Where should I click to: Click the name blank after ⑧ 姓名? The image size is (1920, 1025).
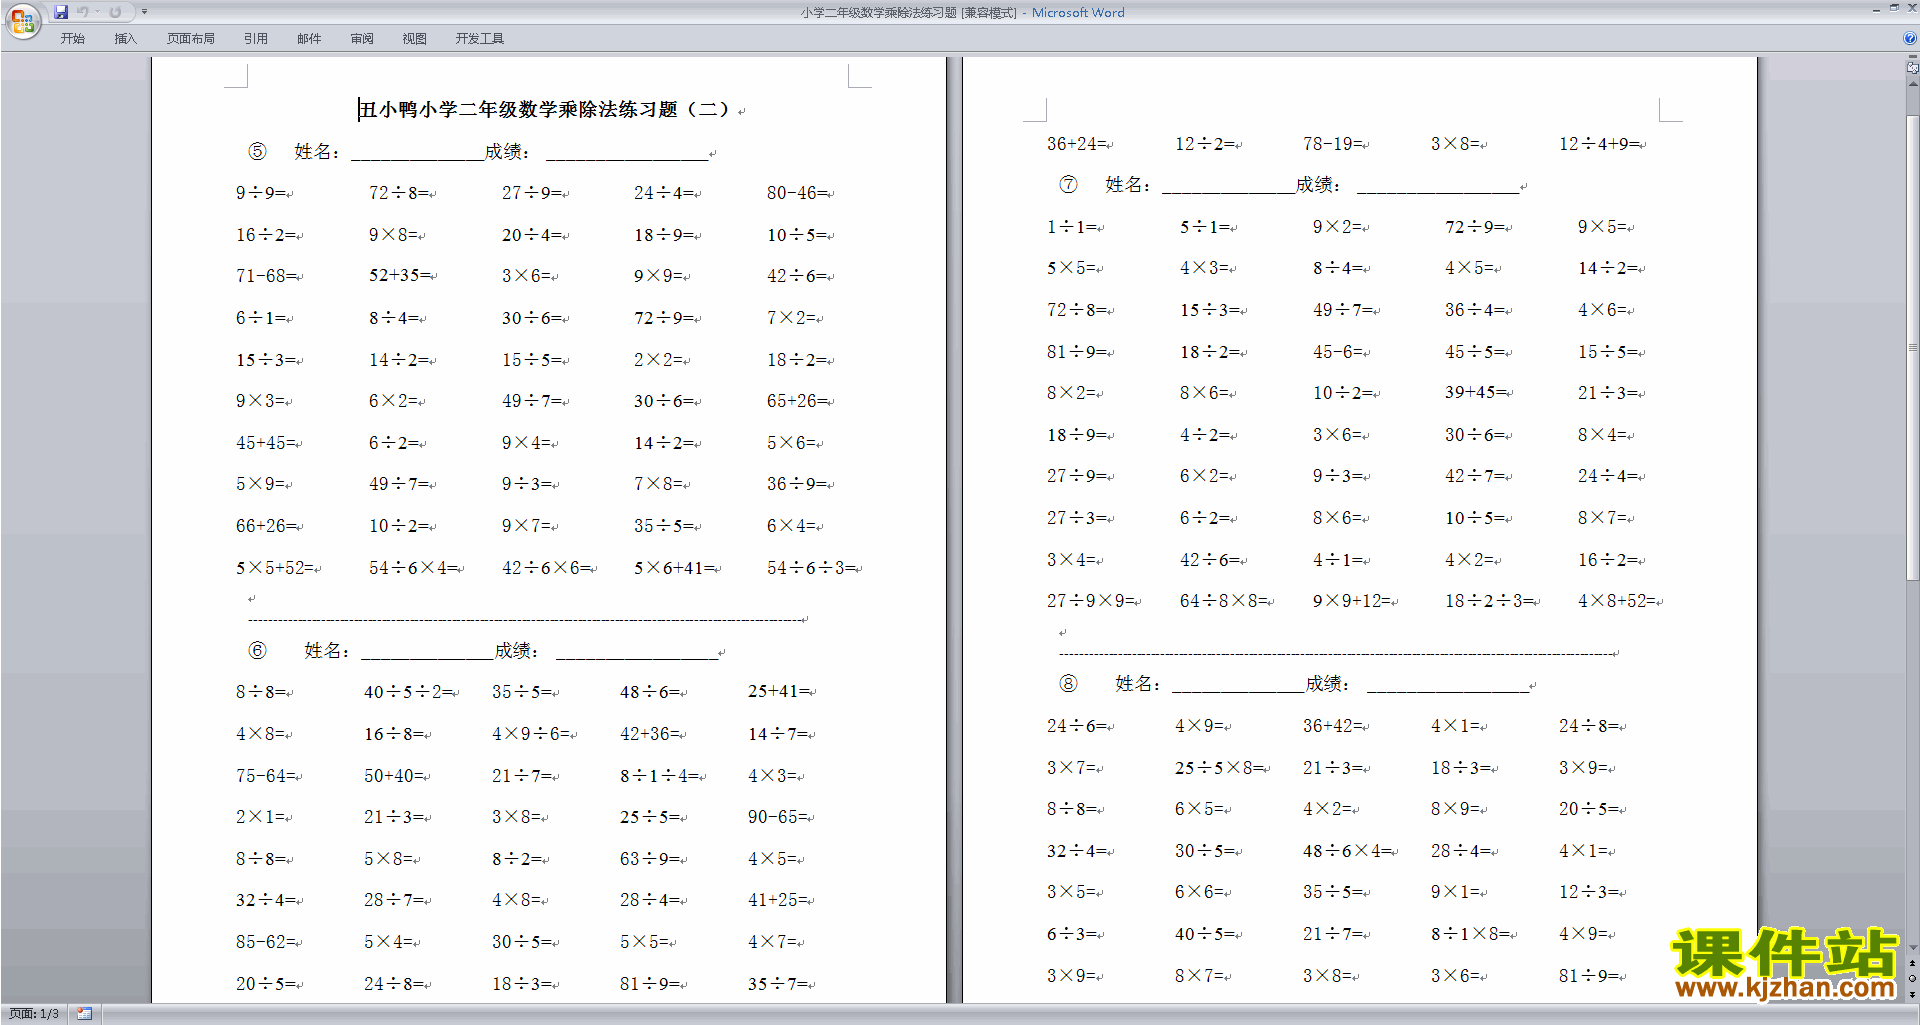1238,686
